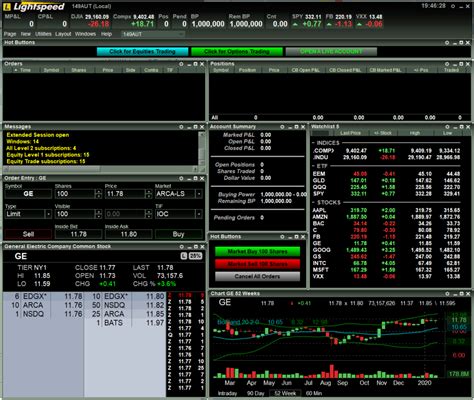474x400 pixels.
Task: Click the Market Buy 100 Shares hot button
Action: pyautogui.click(x=257, y=252)
